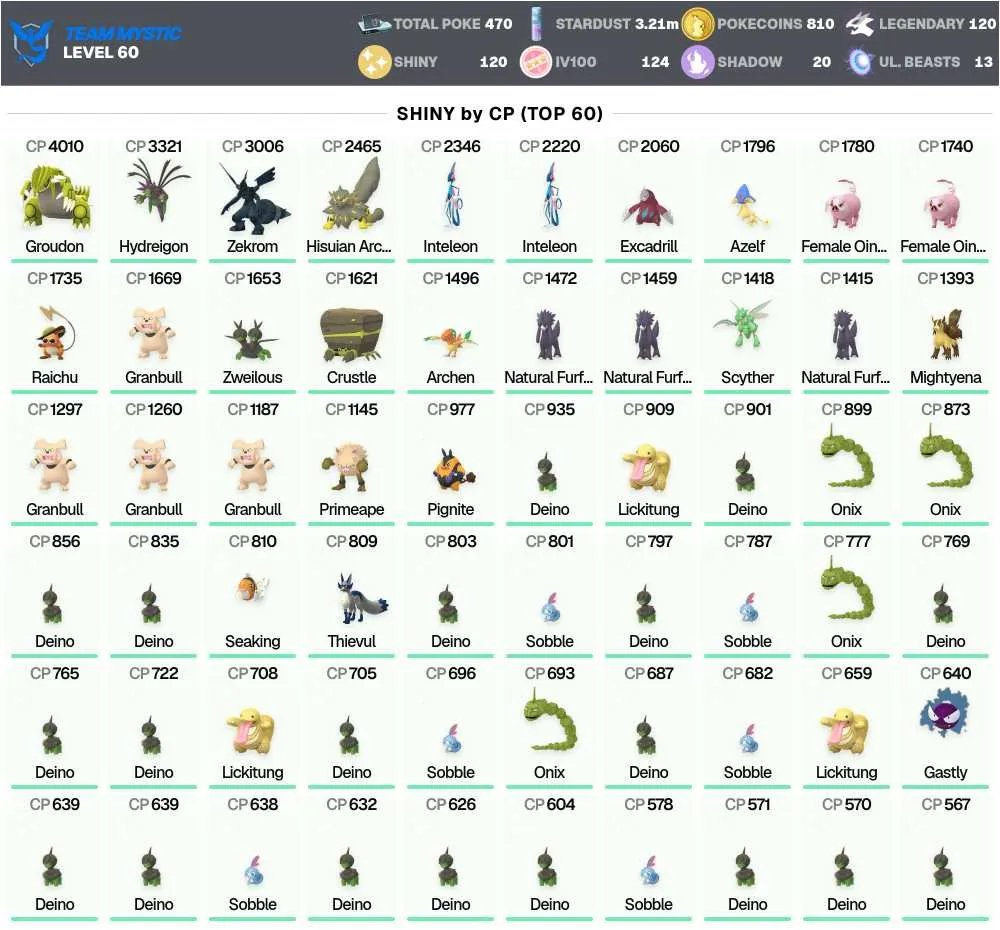
Task: Click the Total Poke storage icon
Action: tap(374, 24)
